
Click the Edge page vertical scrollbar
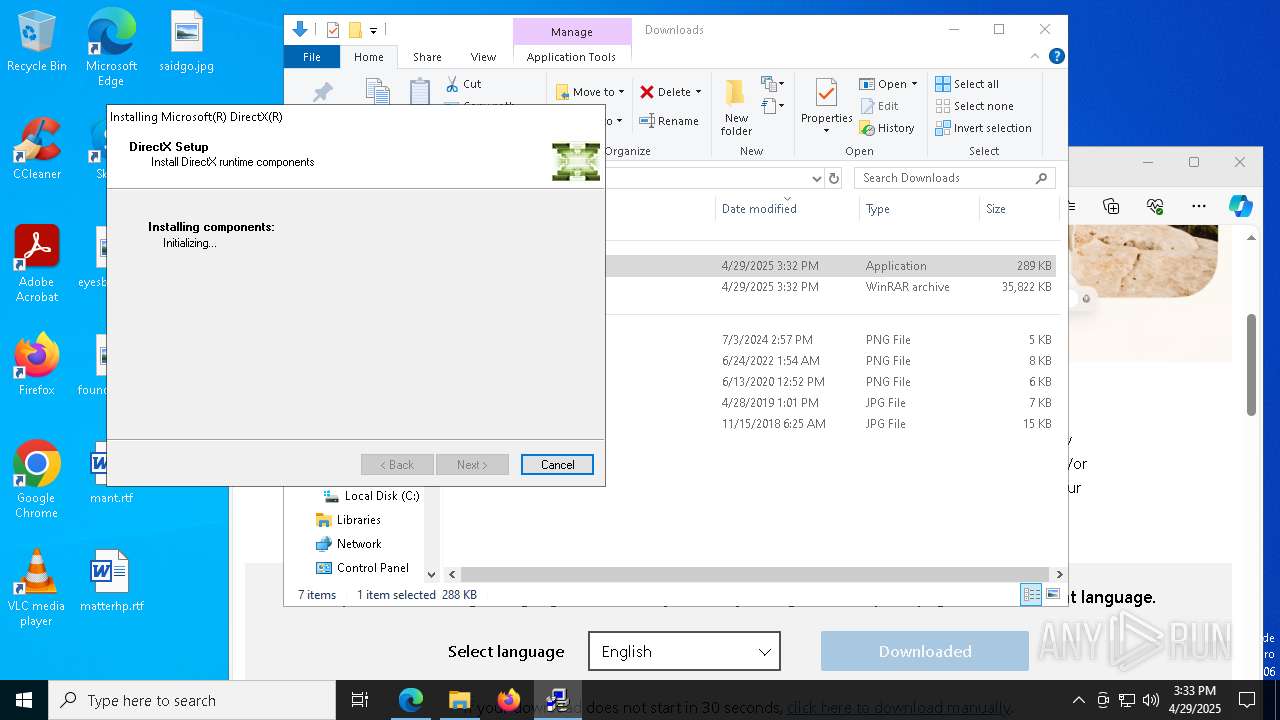(1251, 364)
